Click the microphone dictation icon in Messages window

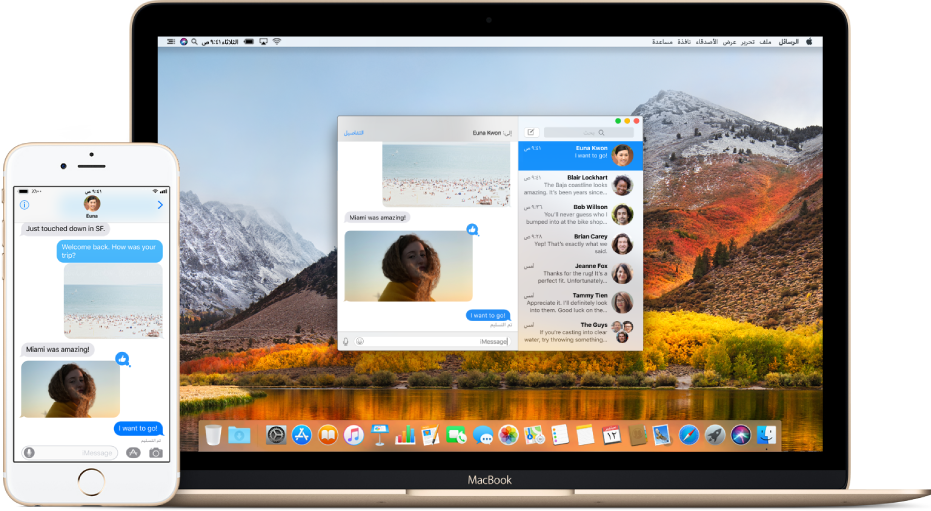346,341
